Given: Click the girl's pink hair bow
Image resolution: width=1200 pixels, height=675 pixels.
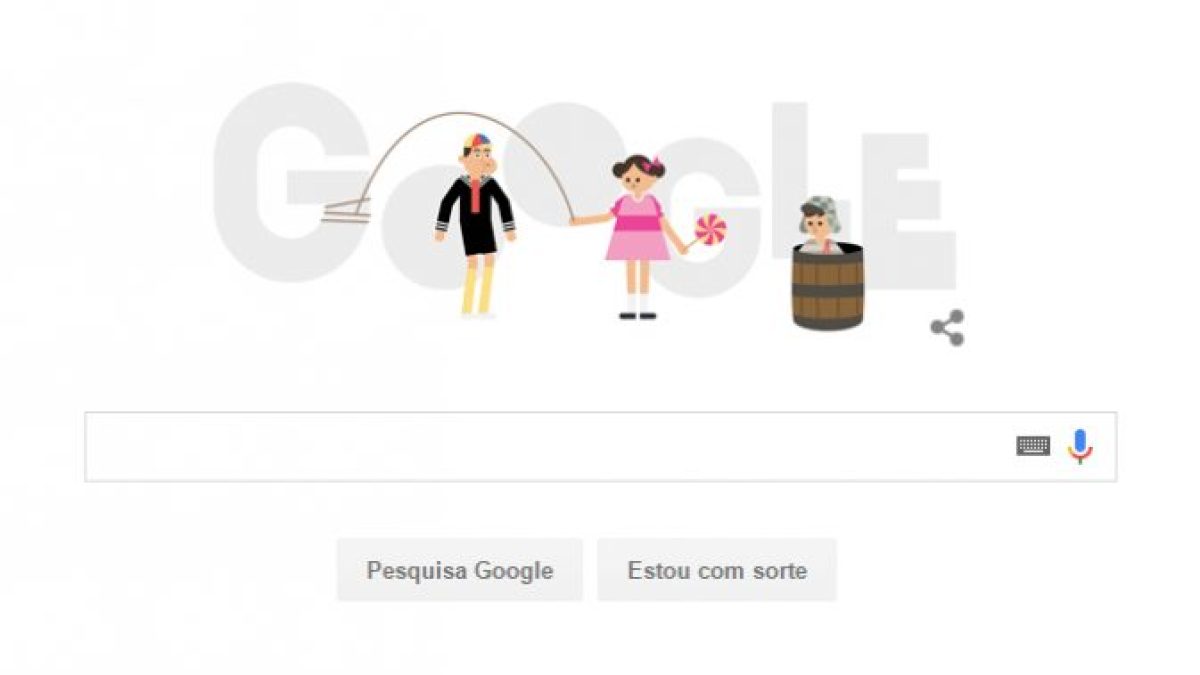Looking at the screenshot, I should coord(655,164).
